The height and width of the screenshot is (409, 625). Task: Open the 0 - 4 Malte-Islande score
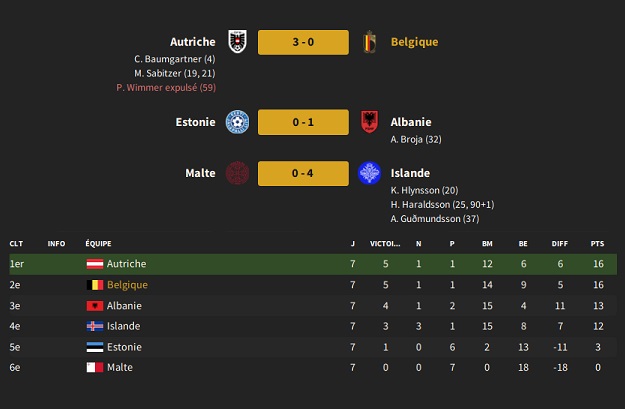pos(303,173)
